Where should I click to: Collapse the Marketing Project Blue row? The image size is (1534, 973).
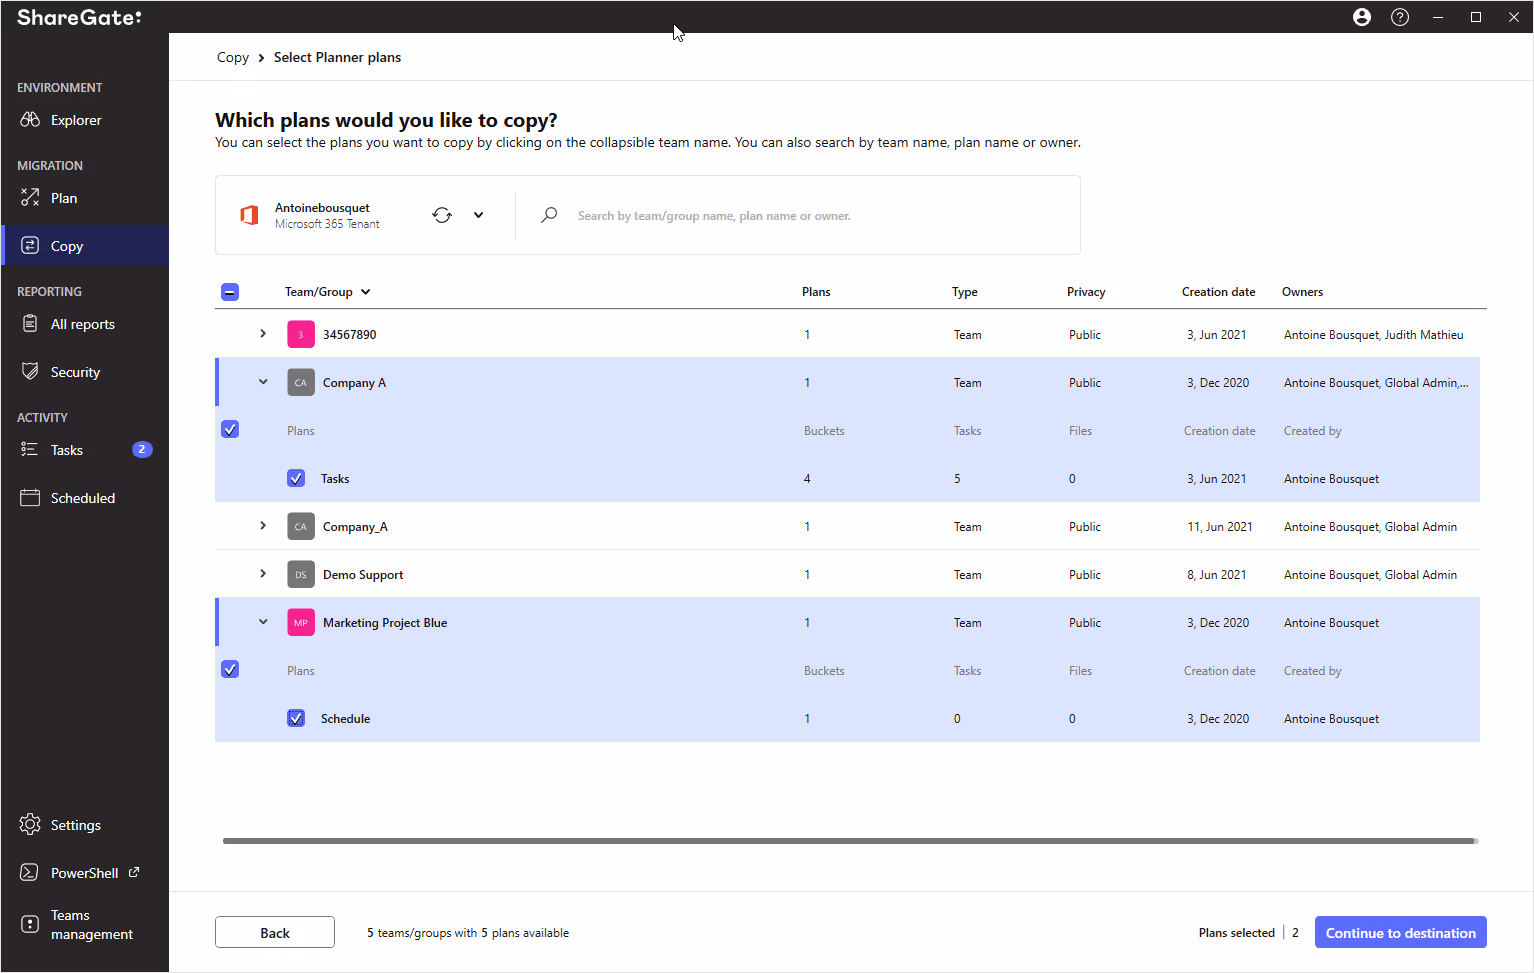pos(263,621)
